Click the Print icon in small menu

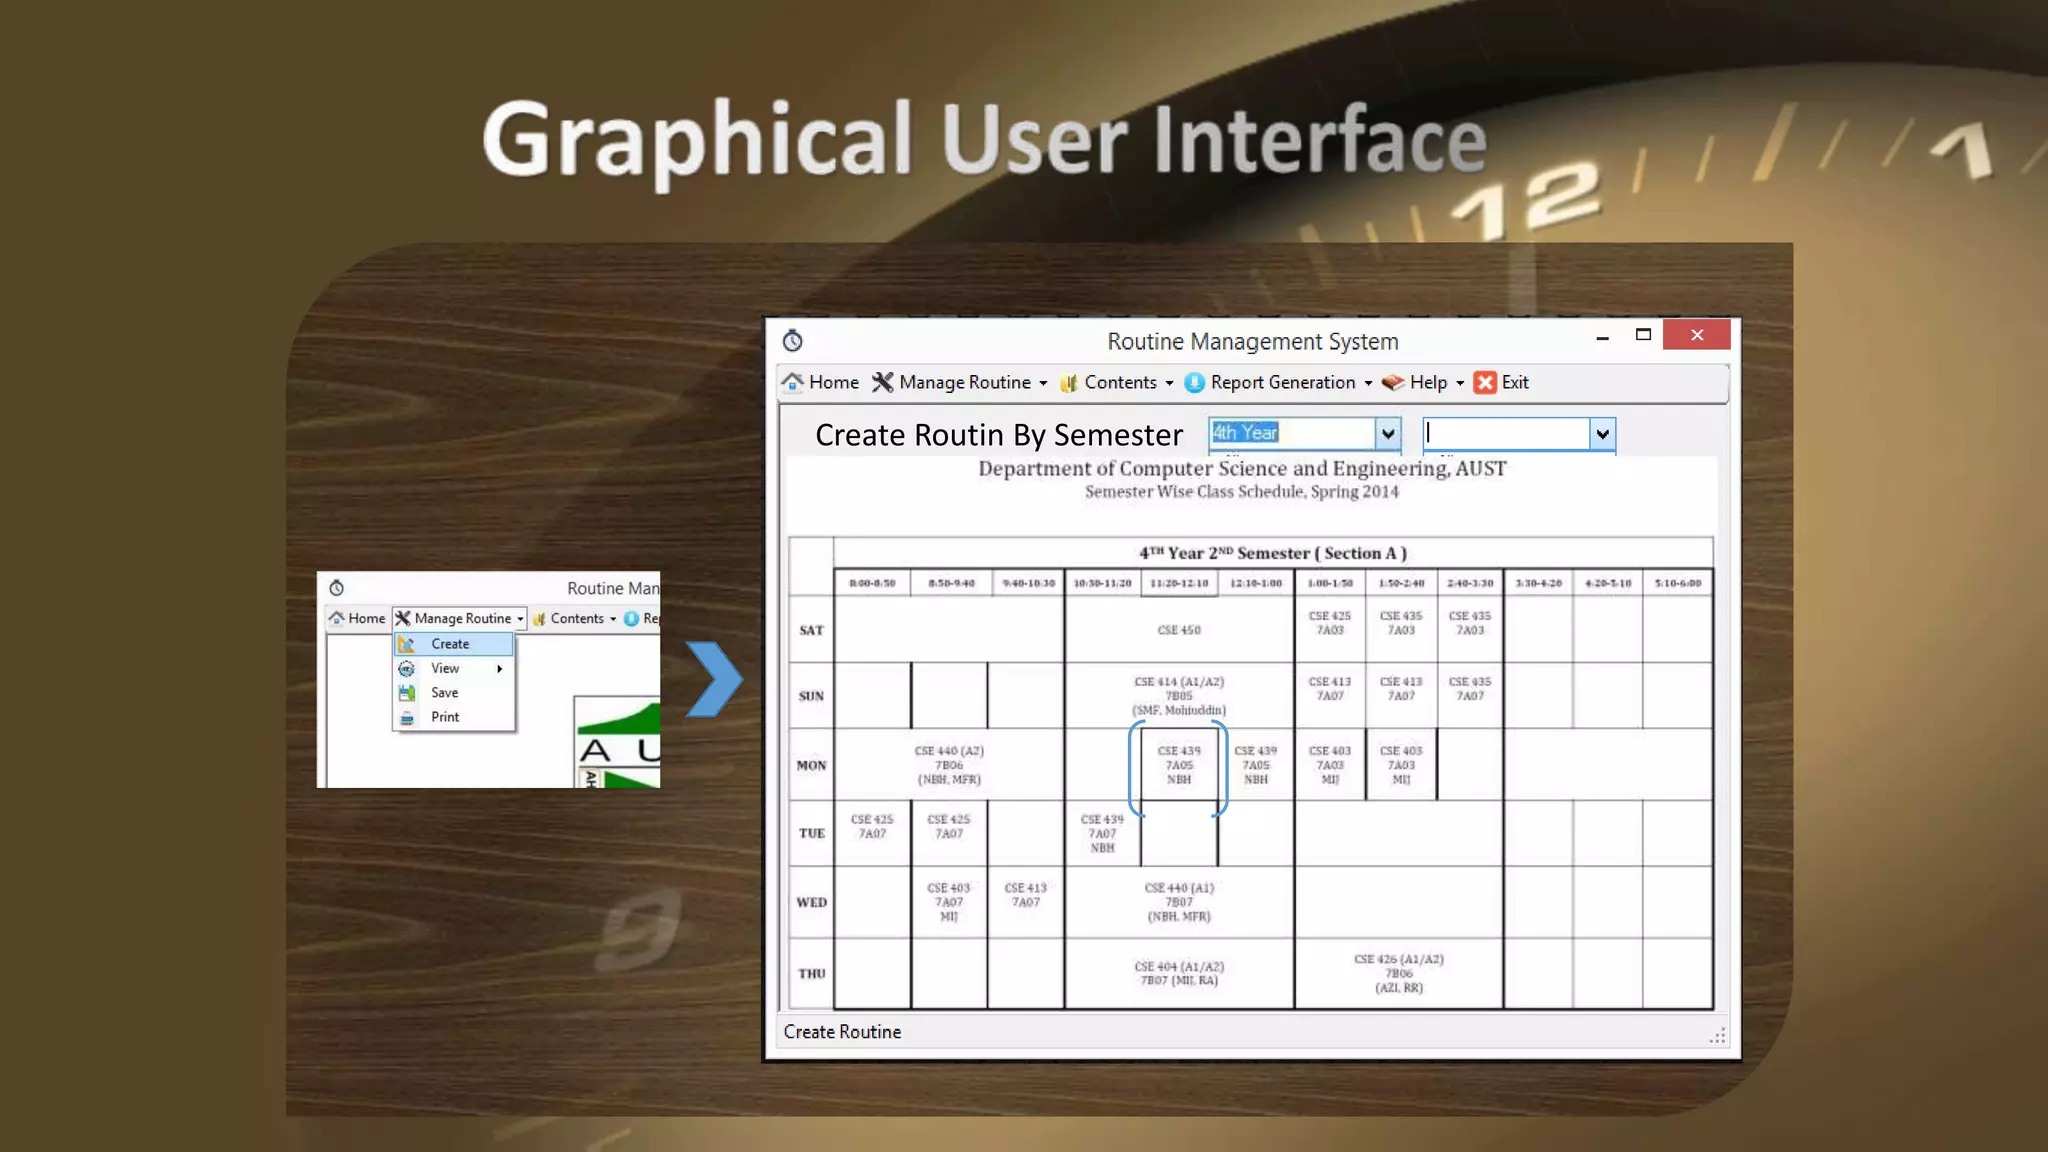(407, 717)
